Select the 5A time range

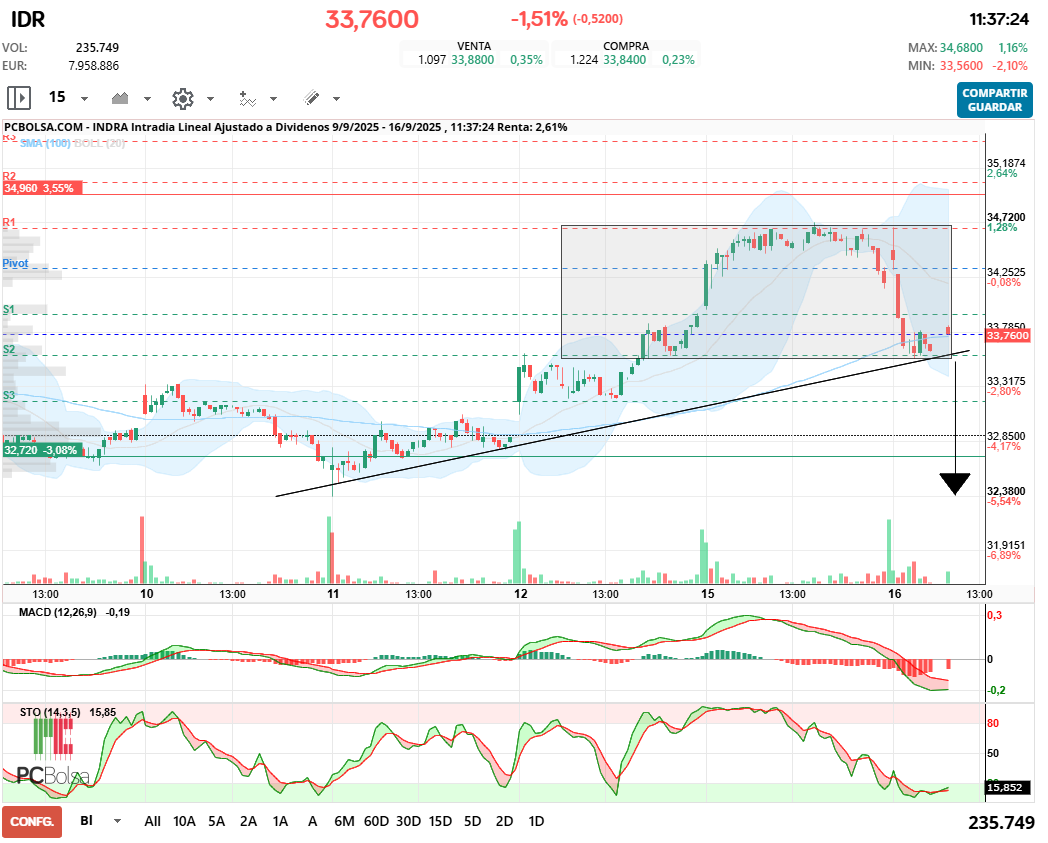[x=217, y=821]
